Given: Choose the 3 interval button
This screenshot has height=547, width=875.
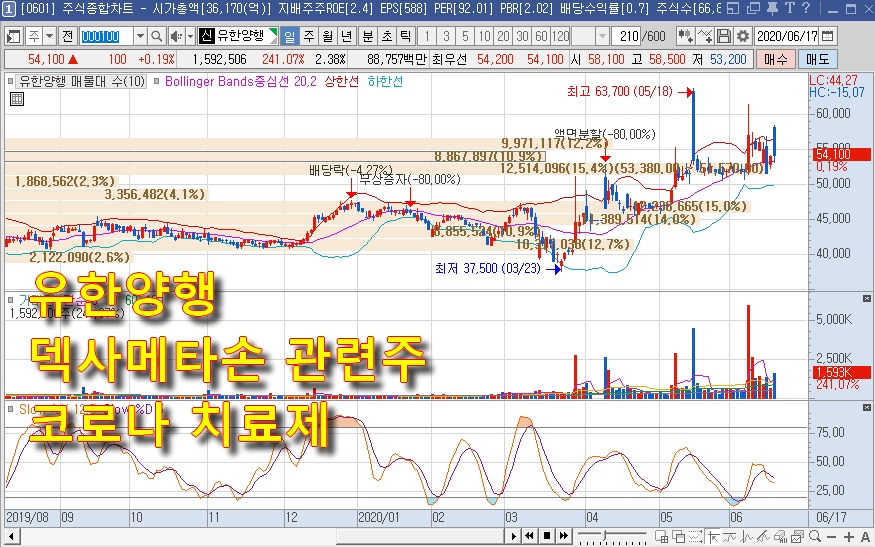Looking at the screenshot, I should [x=446, y=36].
